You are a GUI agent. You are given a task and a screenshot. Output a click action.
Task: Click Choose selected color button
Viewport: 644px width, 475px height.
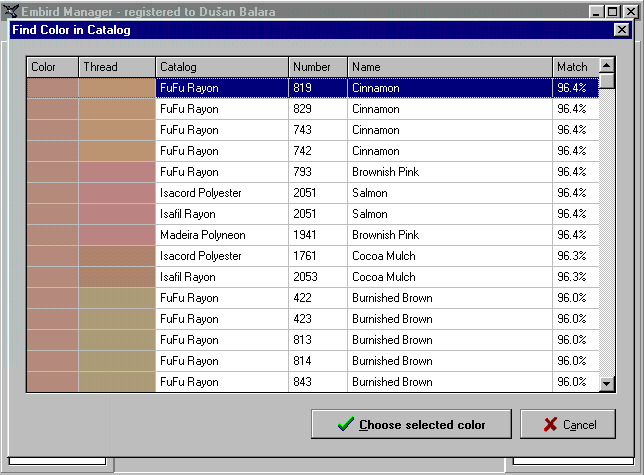[411, 424]
